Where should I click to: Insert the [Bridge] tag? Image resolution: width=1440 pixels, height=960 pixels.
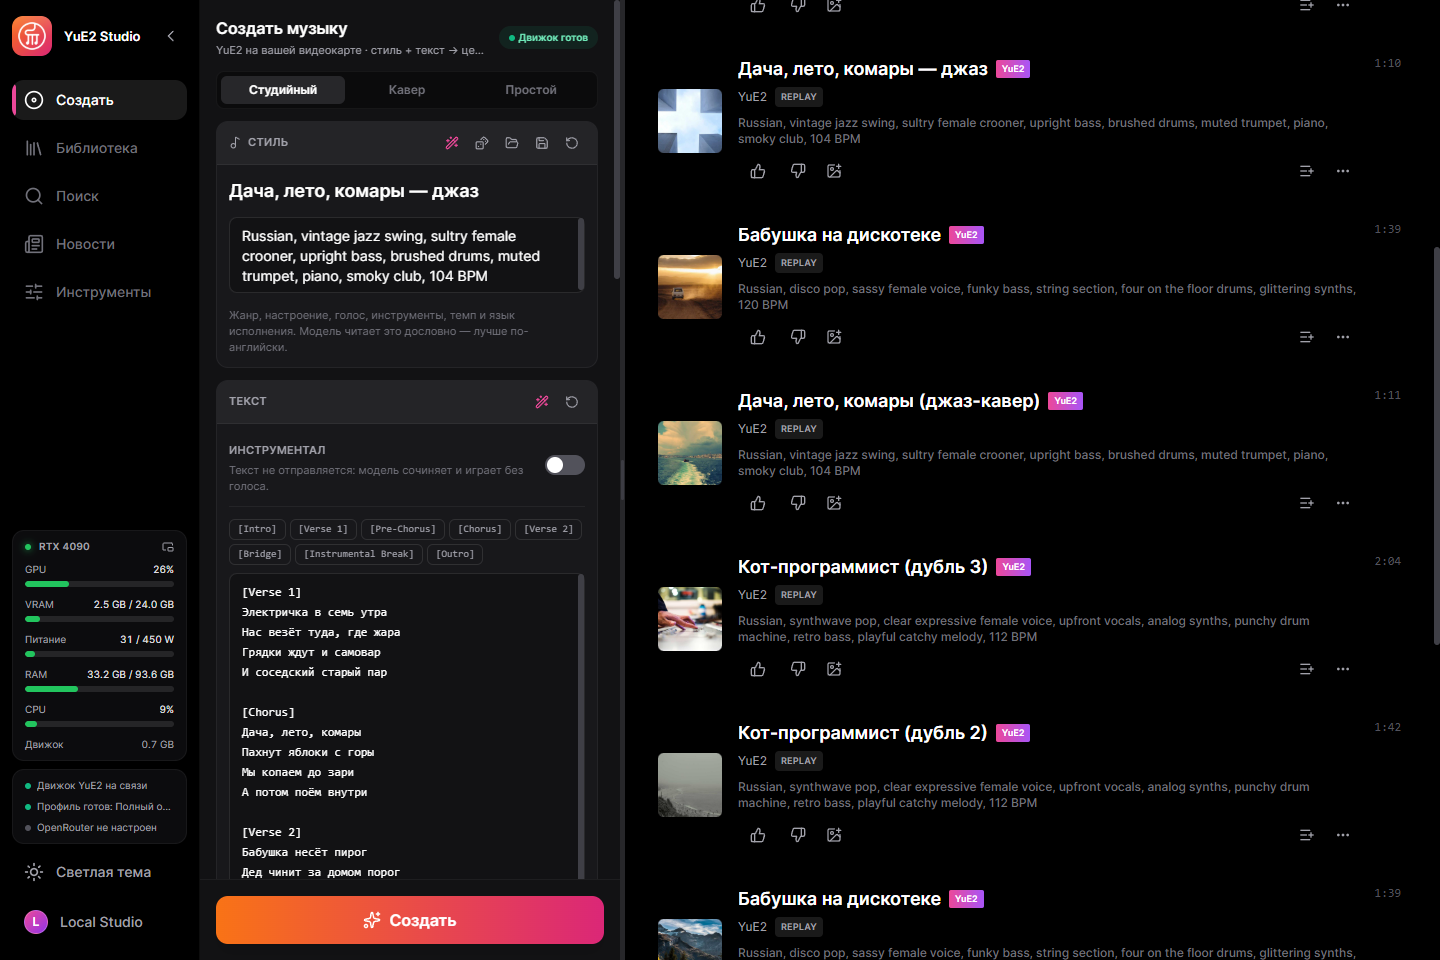click(x=260, y=554)
